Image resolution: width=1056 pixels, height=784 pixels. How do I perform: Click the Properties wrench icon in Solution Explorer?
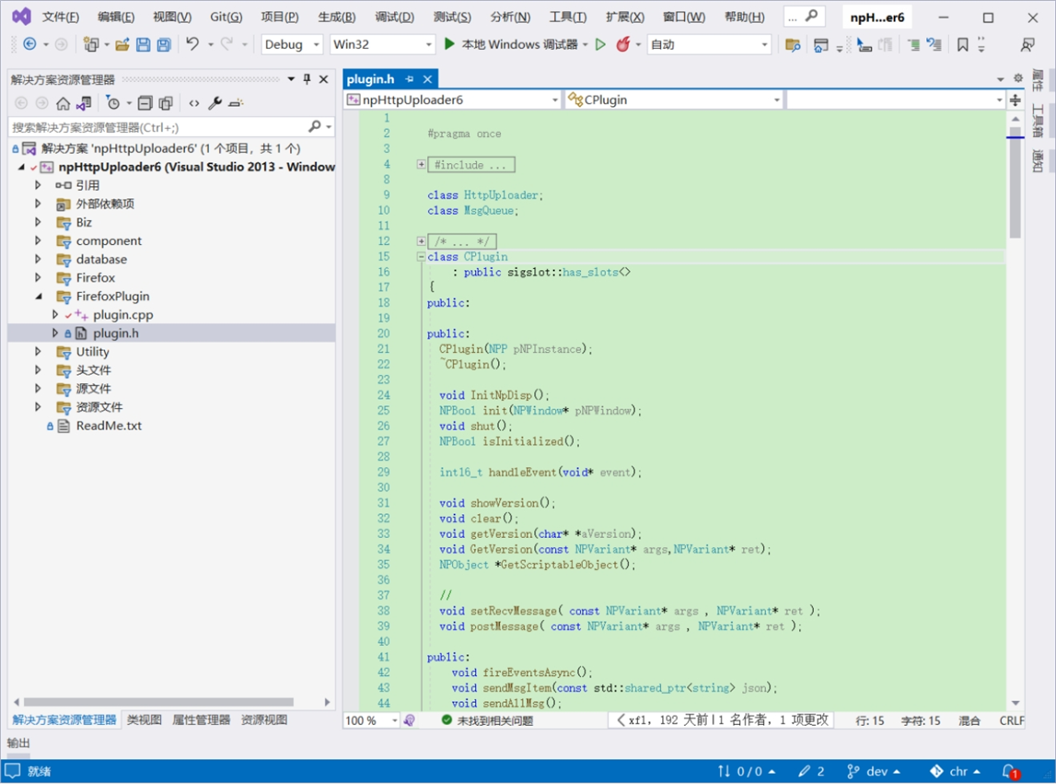click(x=216, y=102)
